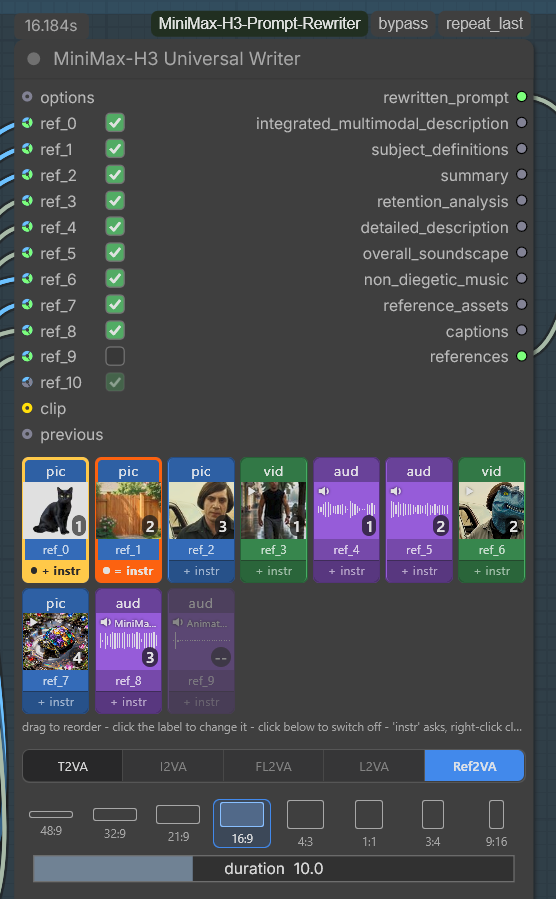Click the ref_2 input socket
The height and width of the screenshot is (899, 556).
pyautogui.click(x=27, y=175)
